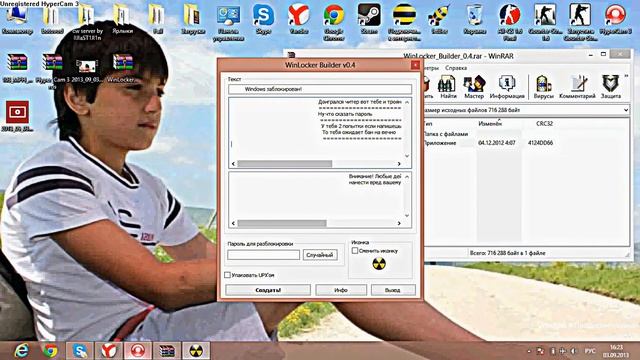Click inside the upper message text area
Image resolution: width=640 pixels, height=360 pixels.
(316, 128)
